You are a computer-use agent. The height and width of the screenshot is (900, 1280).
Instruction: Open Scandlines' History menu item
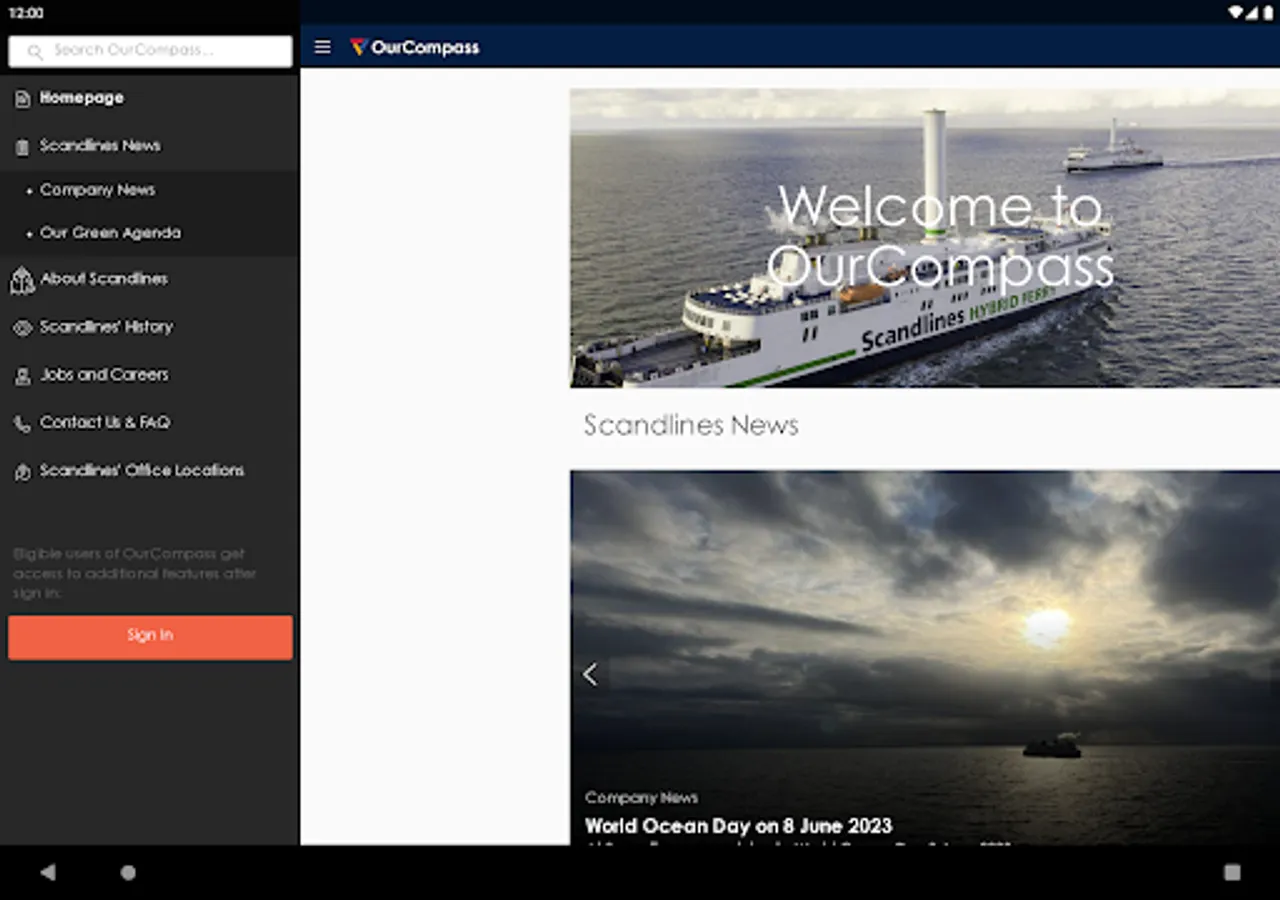150,327
